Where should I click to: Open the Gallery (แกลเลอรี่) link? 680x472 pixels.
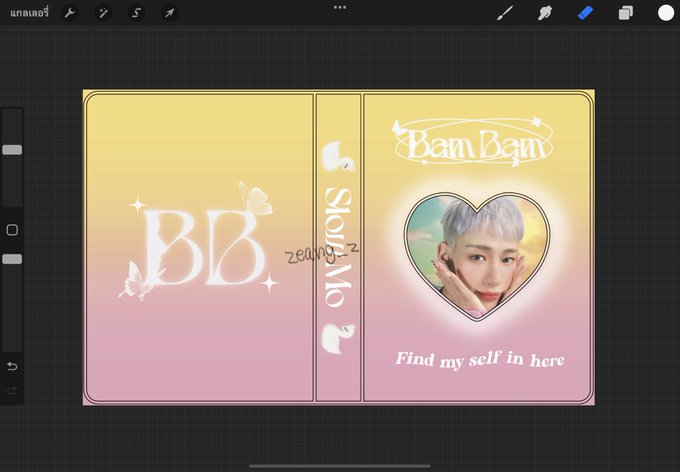point(29,13)
